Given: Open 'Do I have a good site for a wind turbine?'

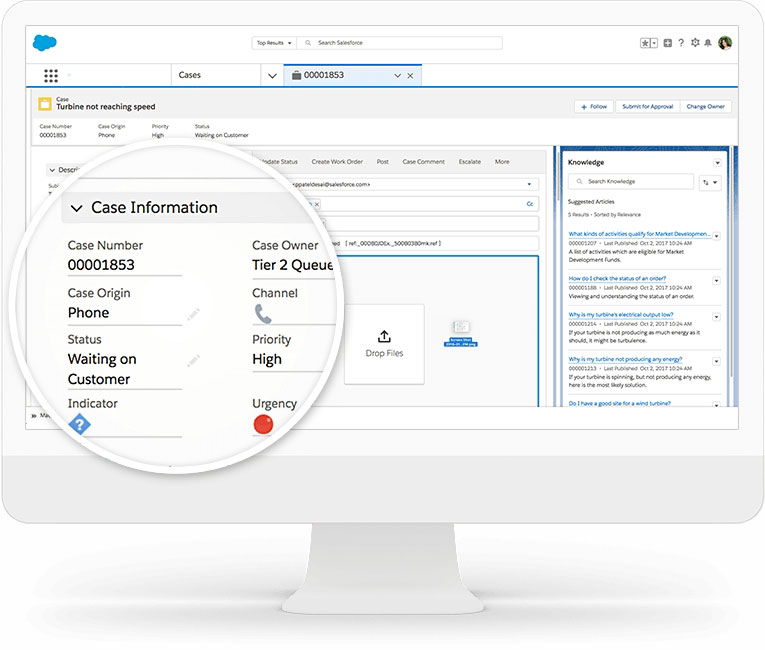Looking at the screenshot, I should 620,403.
